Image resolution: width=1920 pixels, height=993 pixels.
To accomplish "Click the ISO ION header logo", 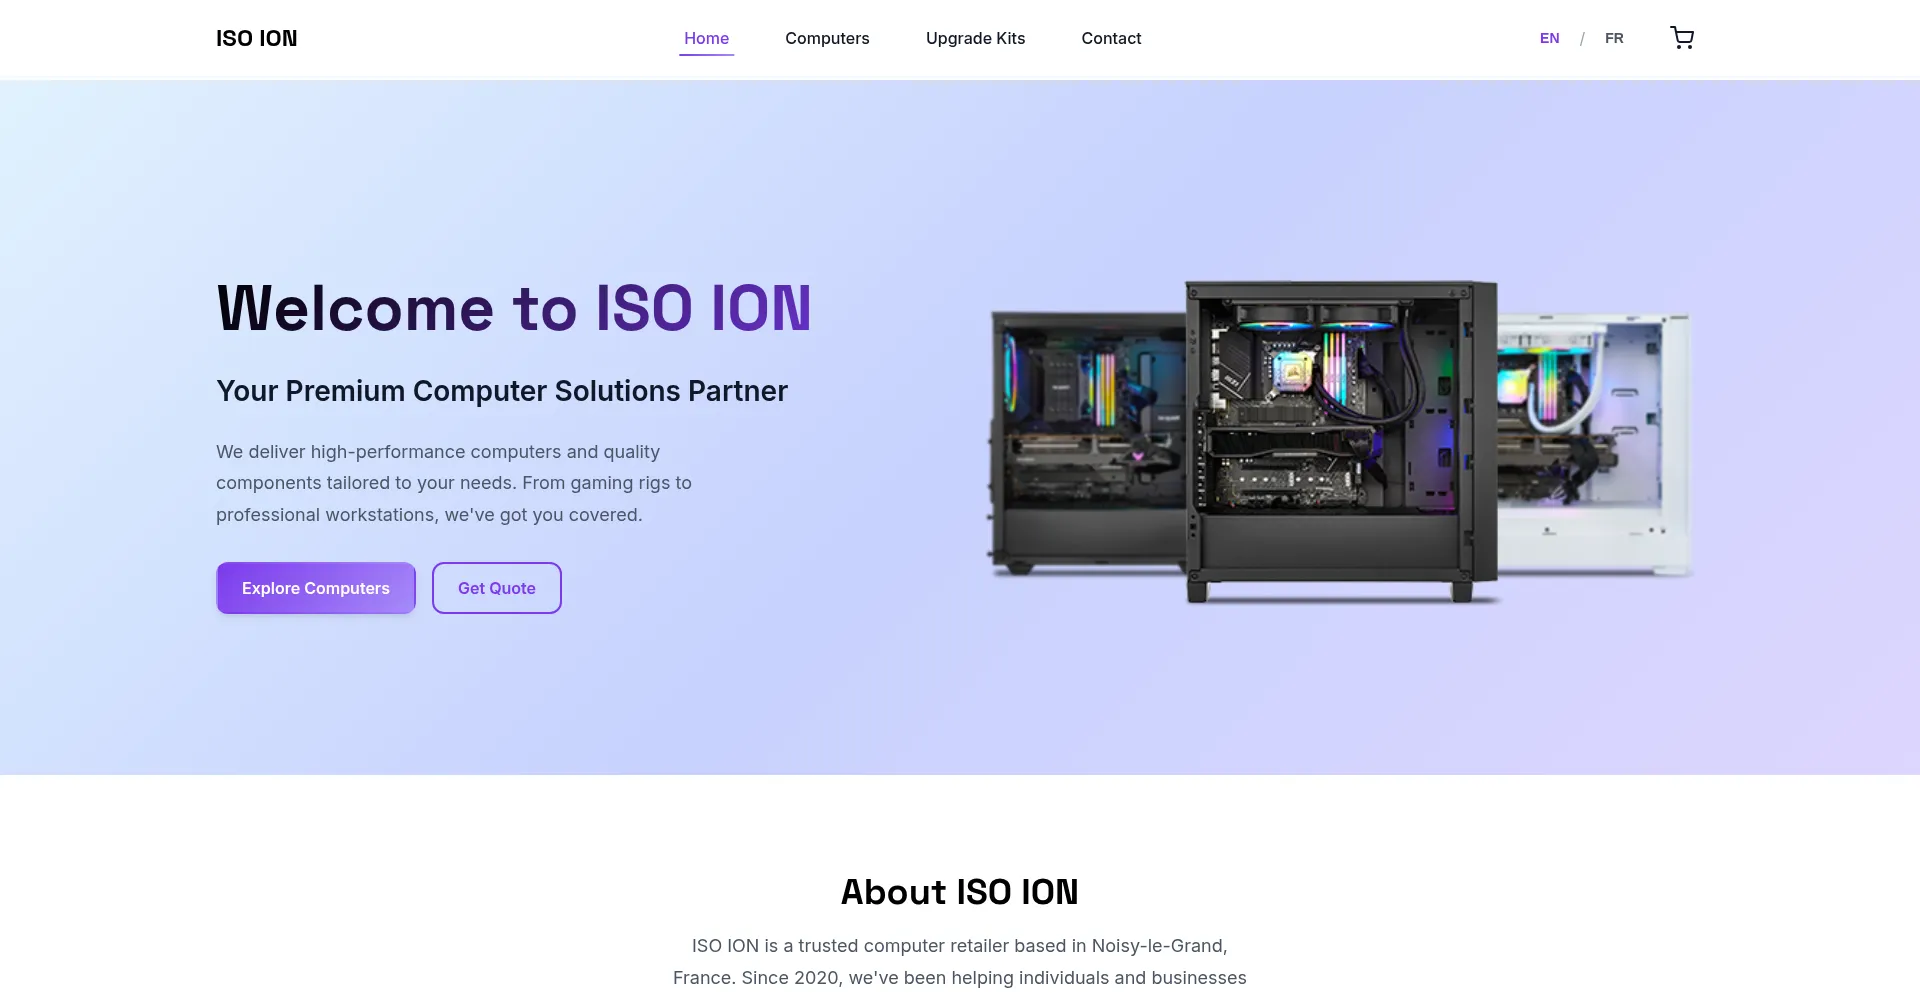I will tap(256, 38).
